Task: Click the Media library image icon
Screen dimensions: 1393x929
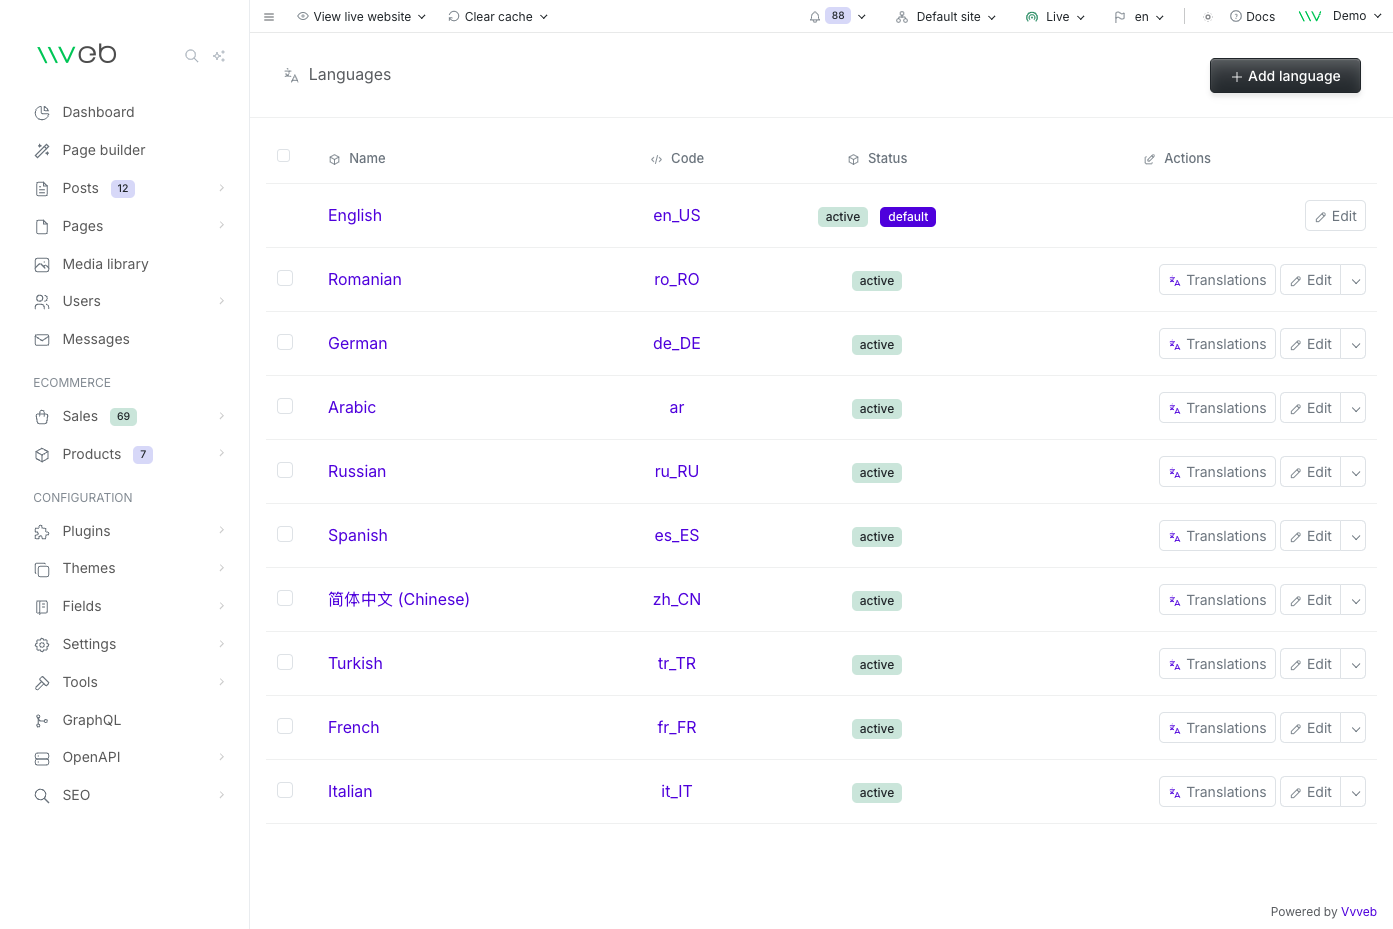Action: tap(42, 265)
